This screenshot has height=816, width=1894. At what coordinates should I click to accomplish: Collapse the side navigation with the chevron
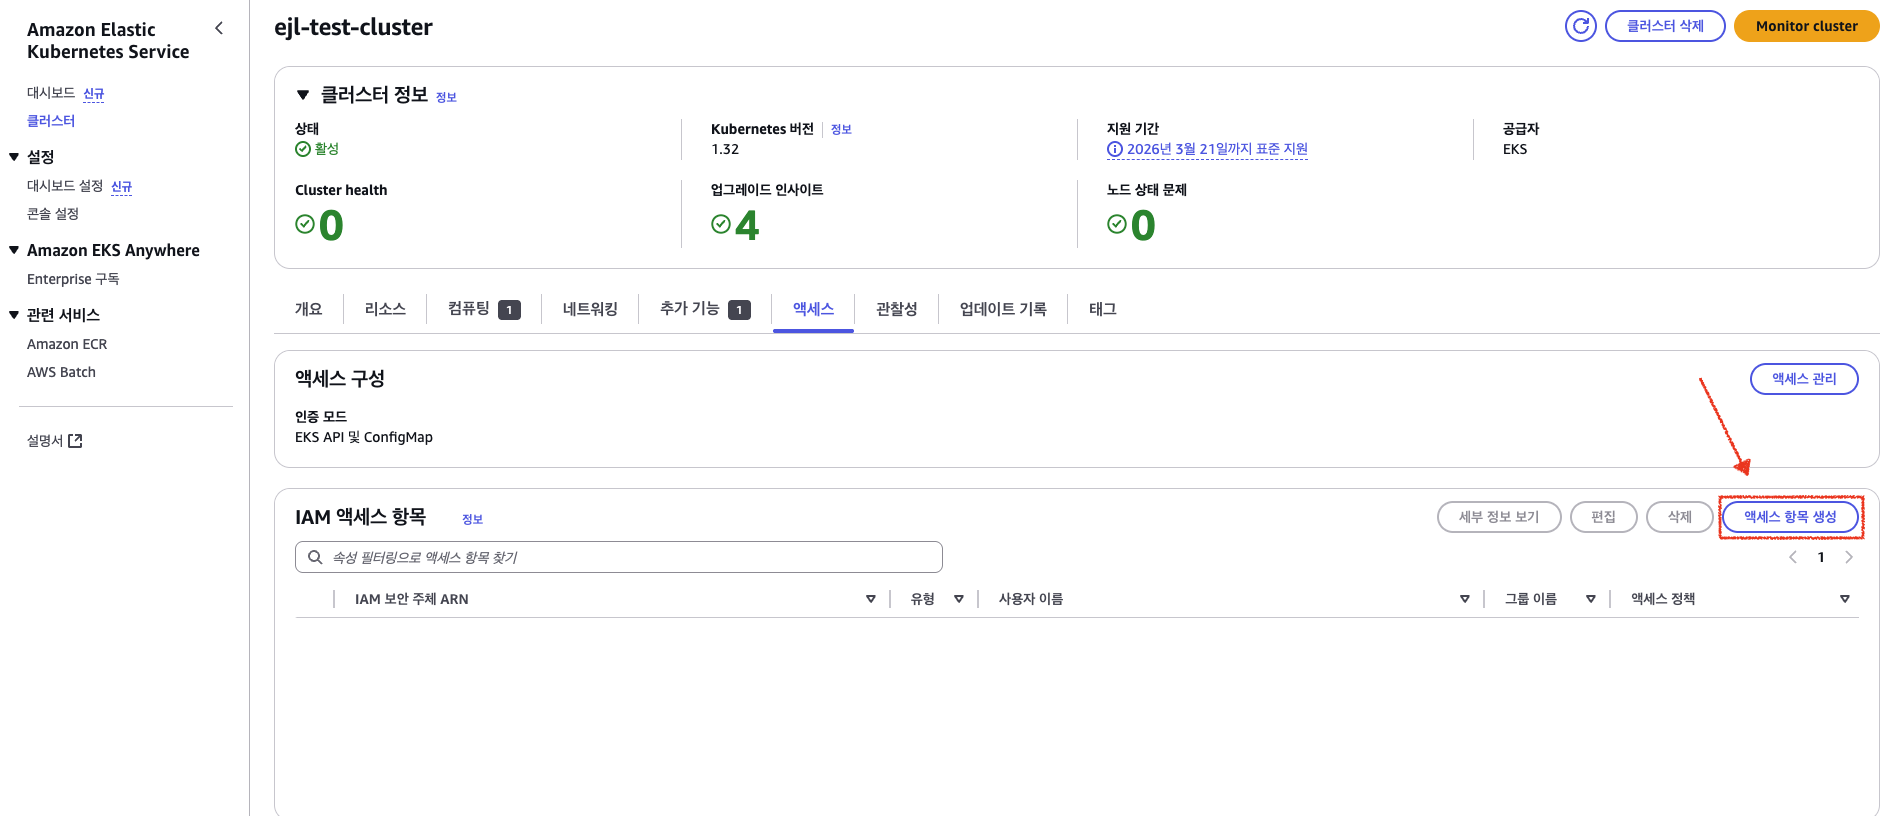[219, 28]
